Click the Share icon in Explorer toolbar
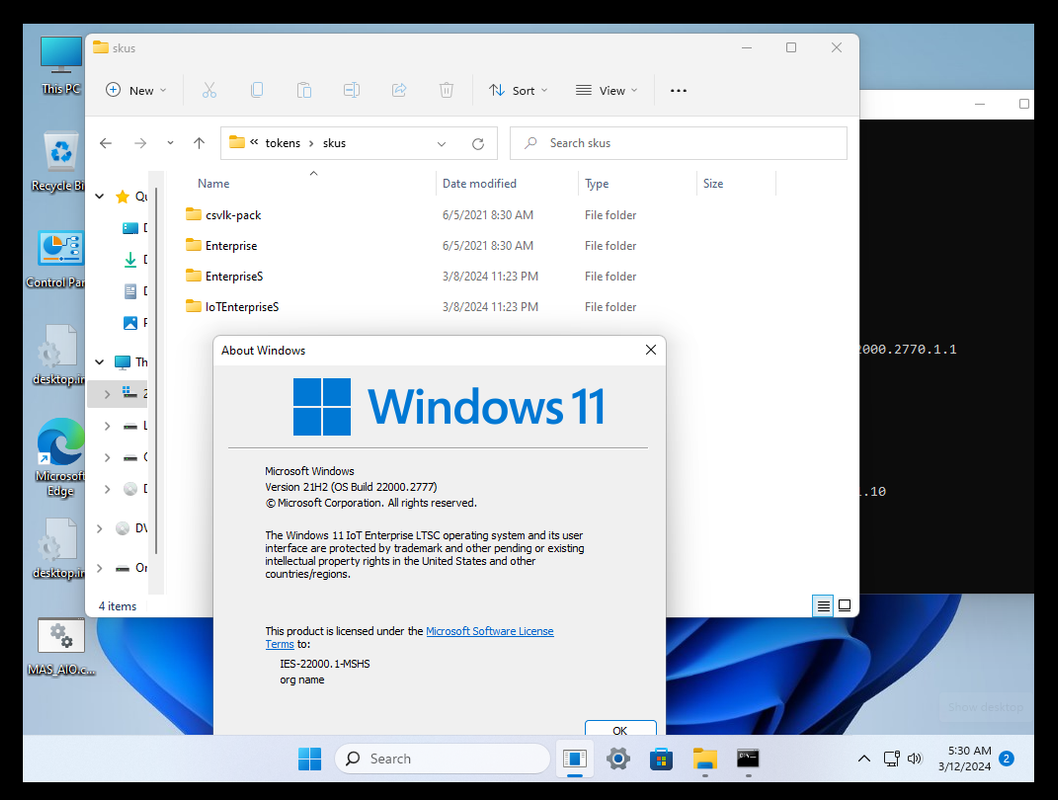The image size is (1058, 800). [399, 90]
